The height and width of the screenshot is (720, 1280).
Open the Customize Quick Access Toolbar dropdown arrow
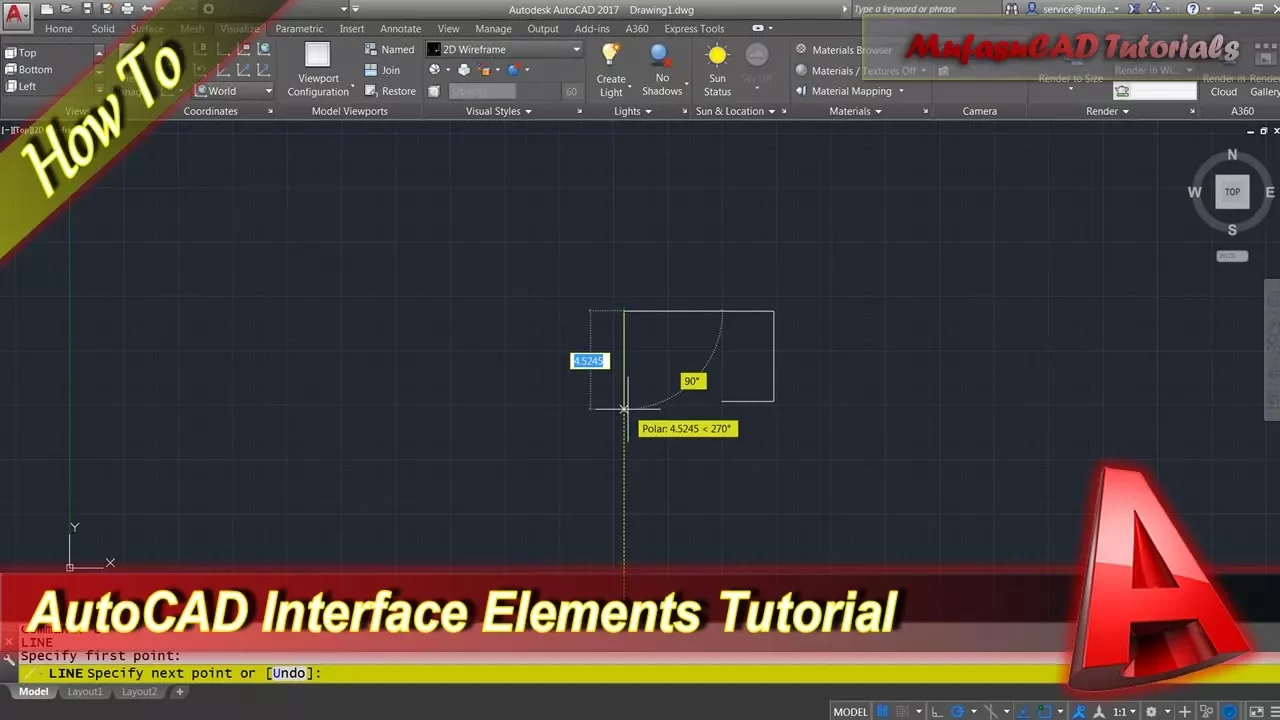(355, 9)
